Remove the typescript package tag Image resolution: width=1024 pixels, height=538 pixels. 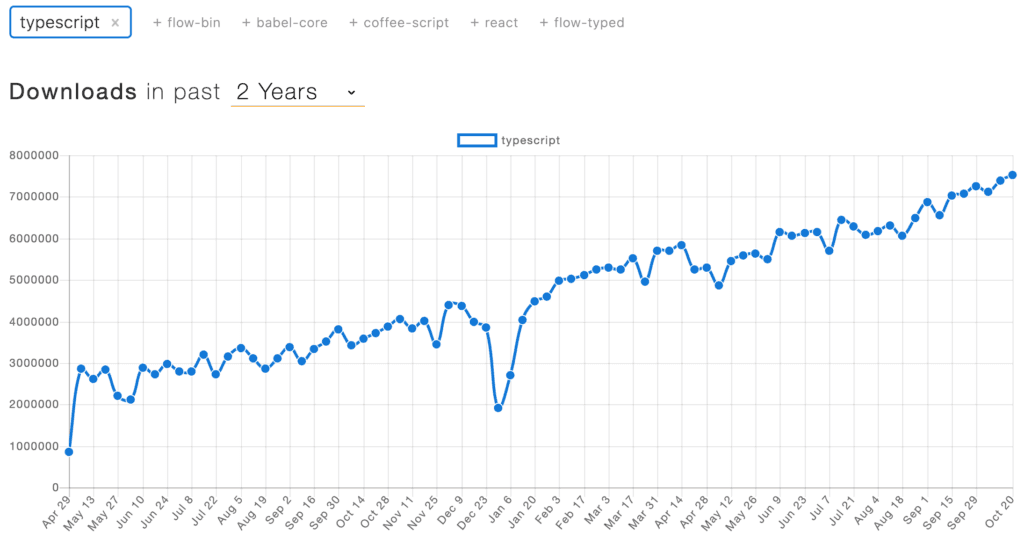point(115,23)
